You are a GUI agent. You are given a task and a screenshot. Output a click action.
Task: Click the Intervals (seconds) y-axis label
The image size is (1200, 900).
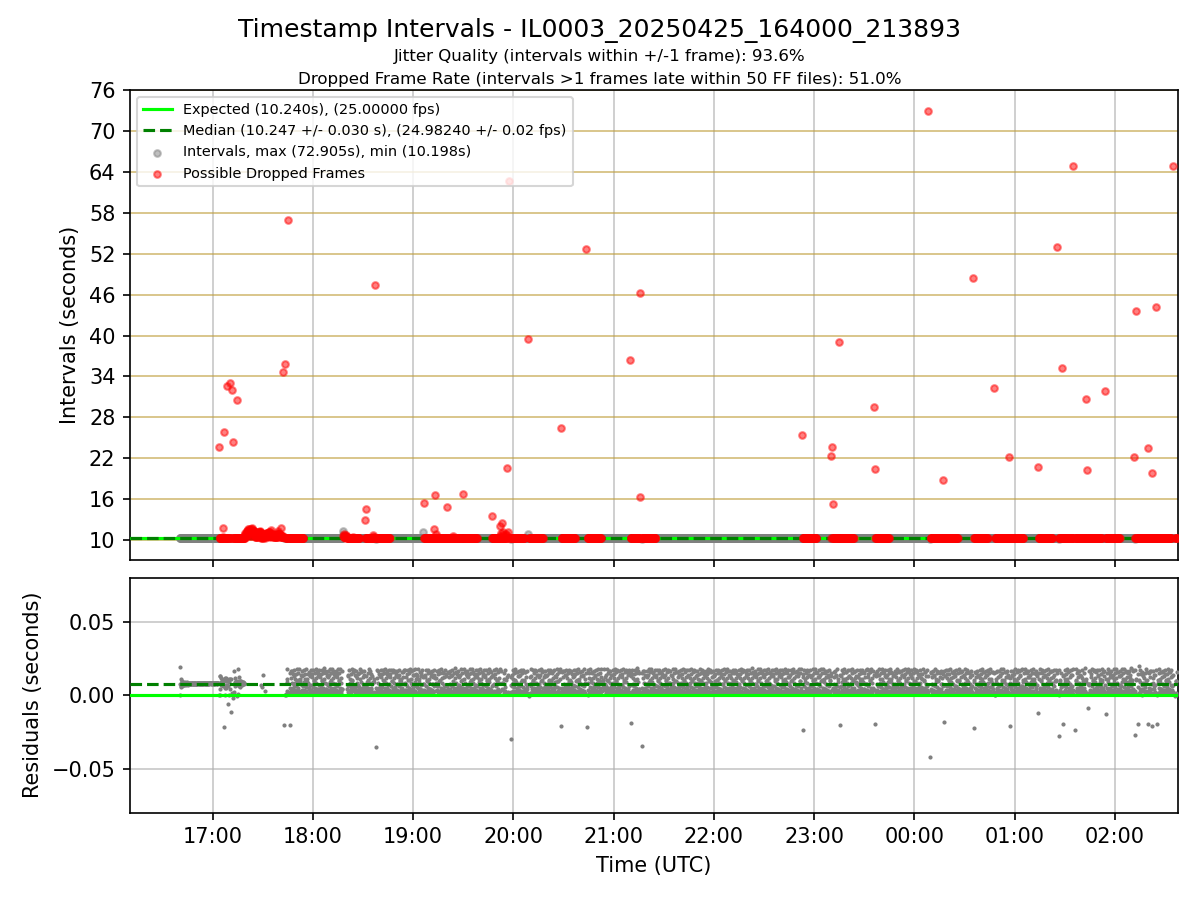pyautogui.click(x=68, y=325)
